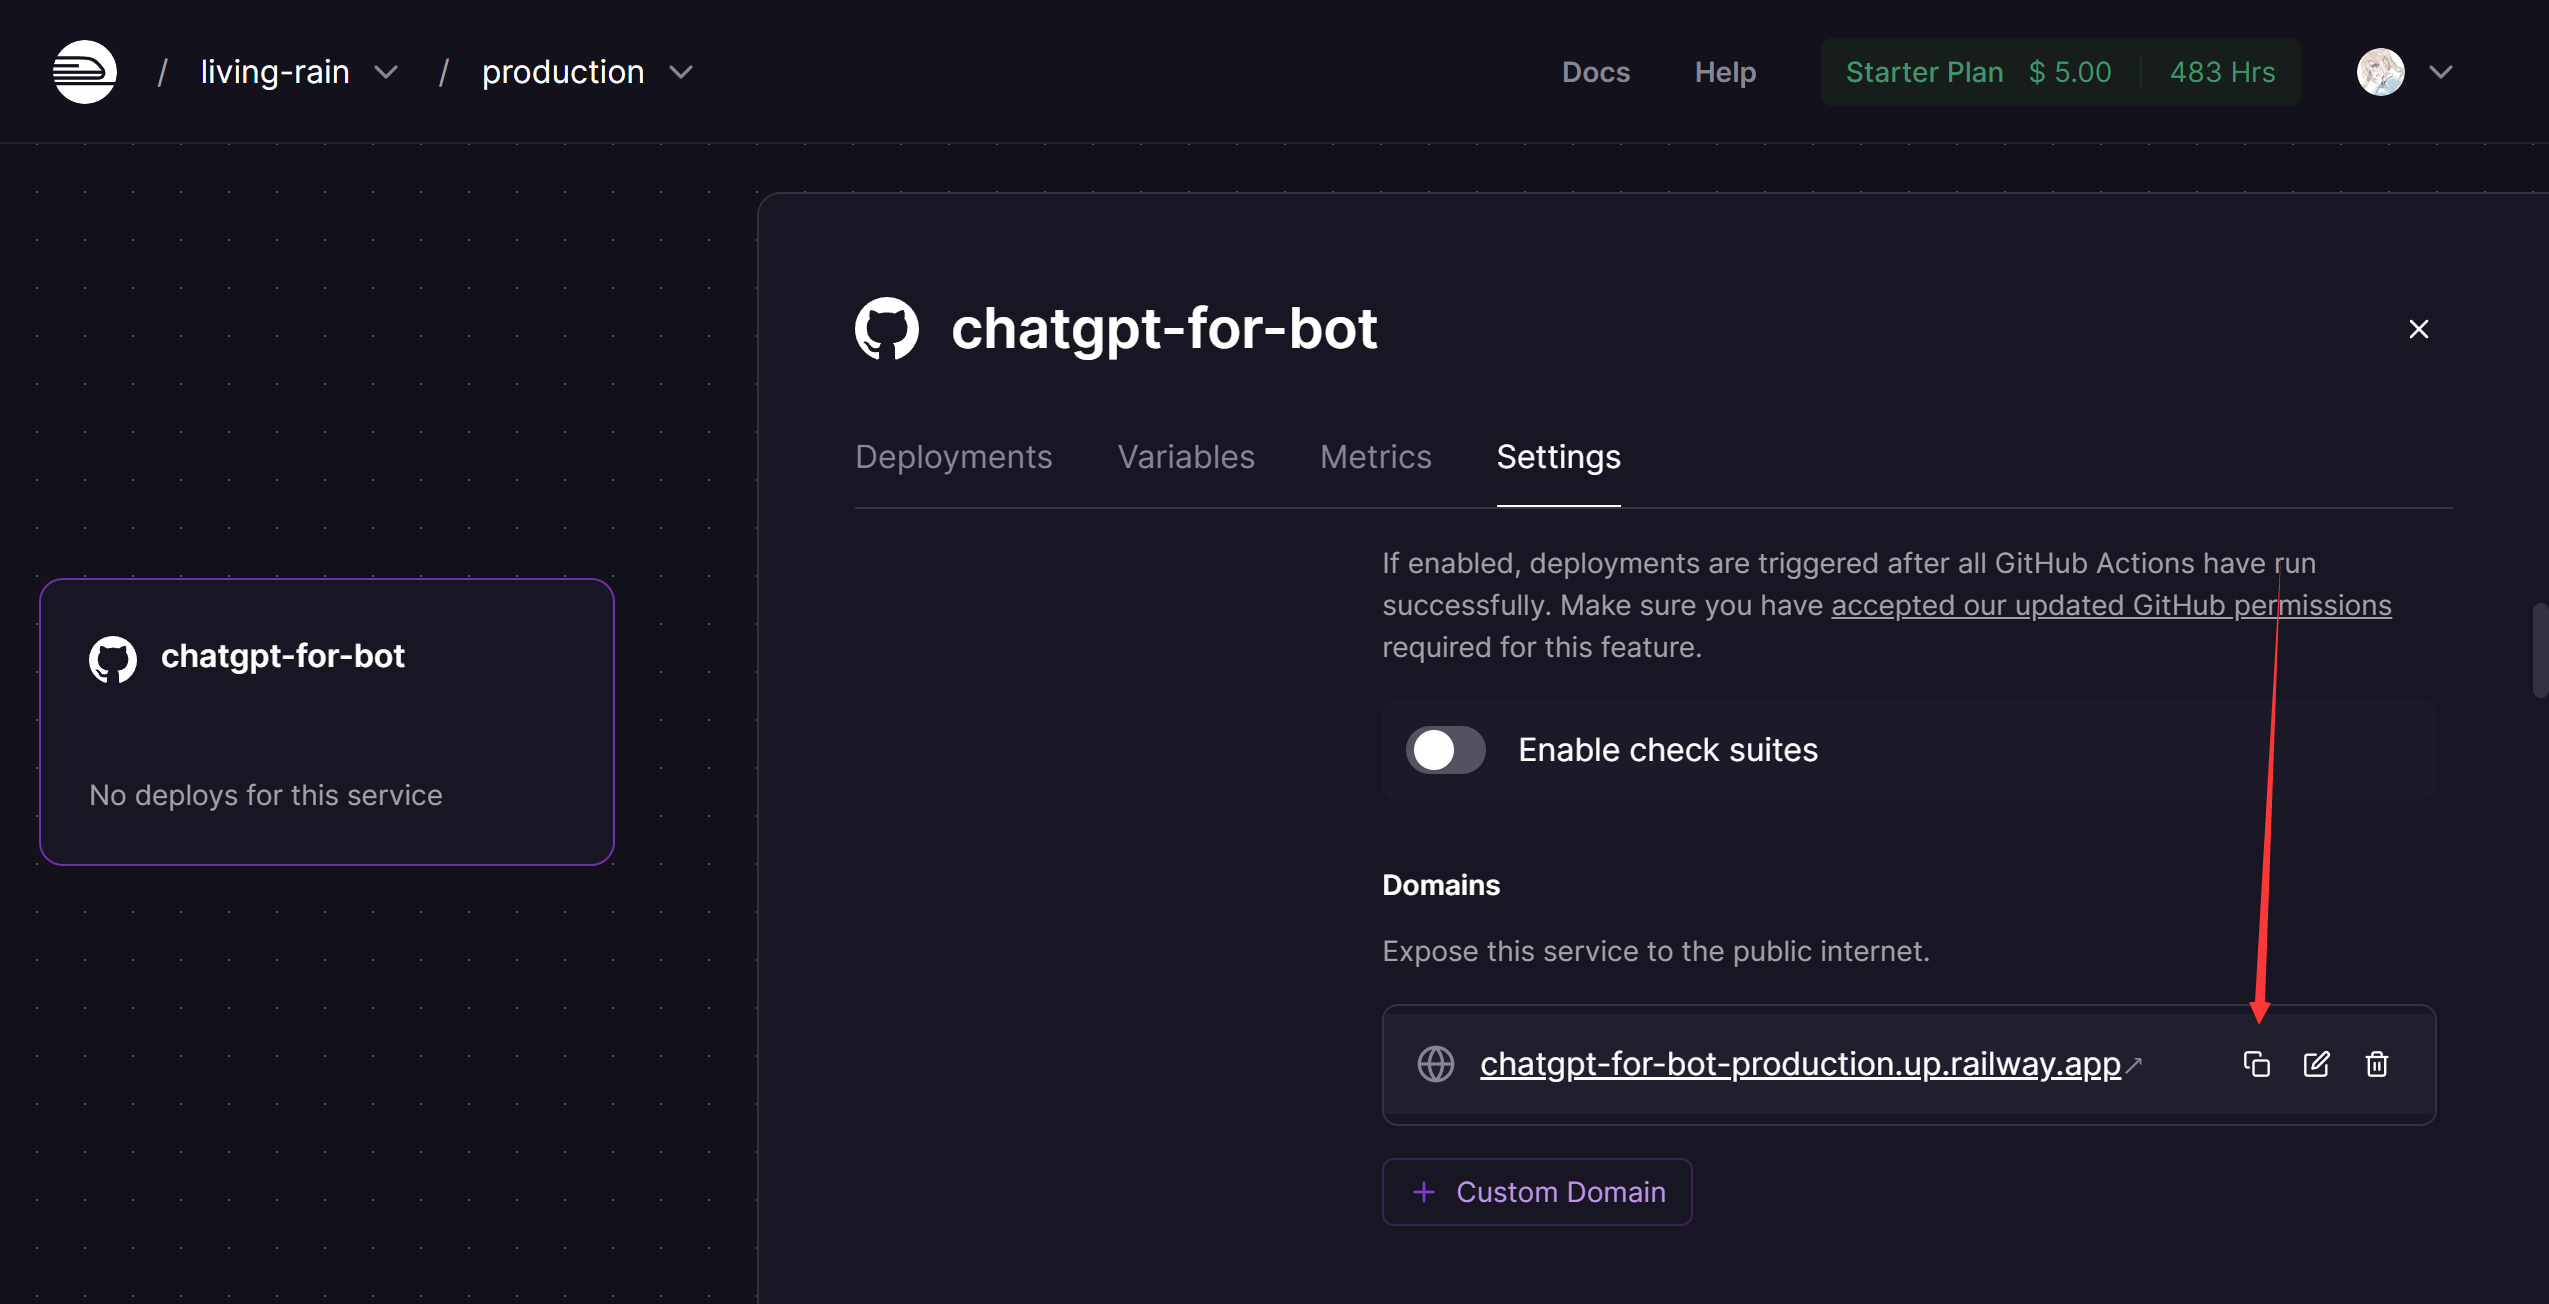Click GitHub icon on service card

tap(113, 659)
